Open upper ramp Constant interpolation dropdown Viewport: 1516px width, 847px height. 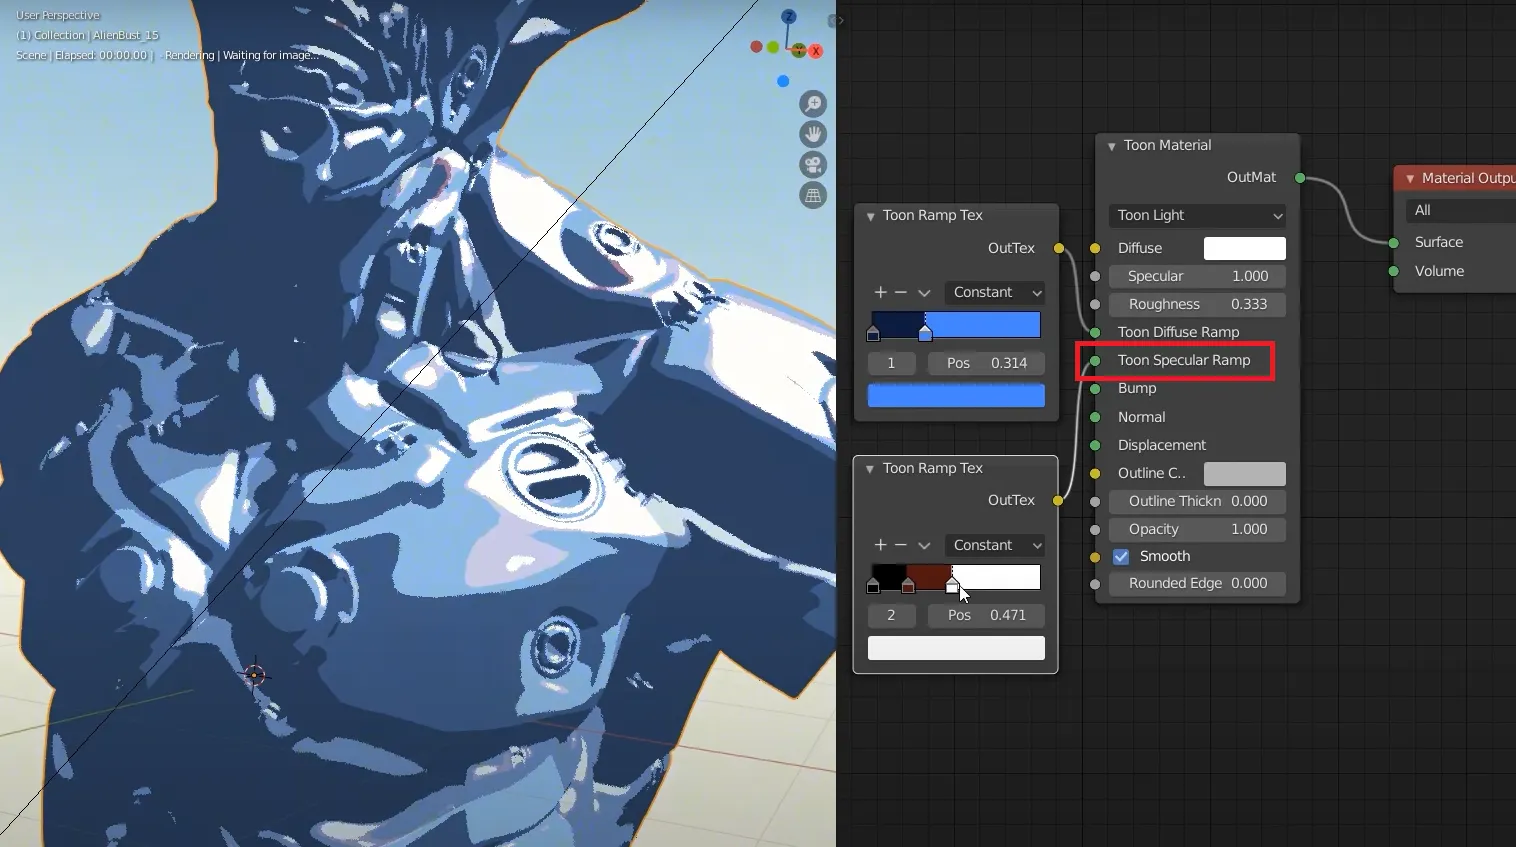pyautogui.click(x=995, y=292)
